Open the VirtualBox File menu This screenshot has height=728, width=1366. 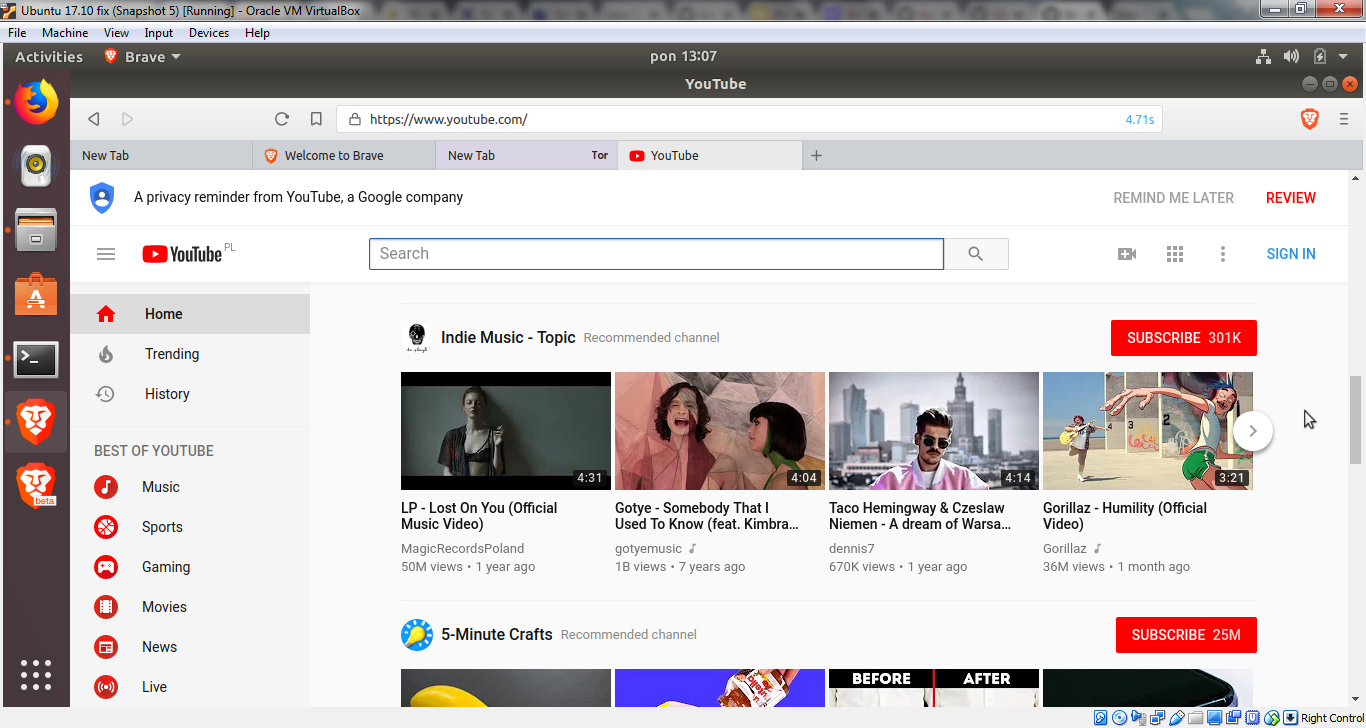point(17,33)
